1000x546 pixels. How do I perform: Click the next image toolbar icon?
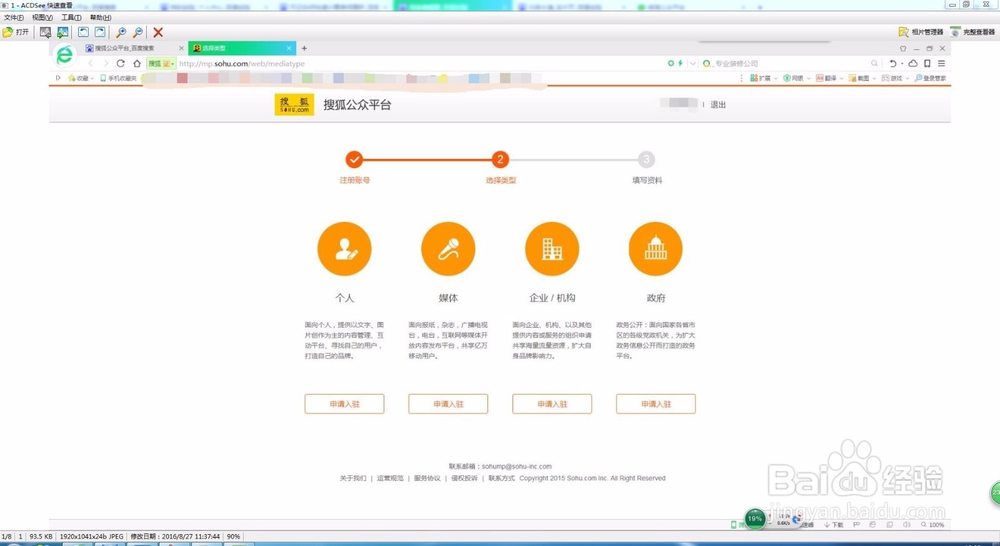(62, 32)
